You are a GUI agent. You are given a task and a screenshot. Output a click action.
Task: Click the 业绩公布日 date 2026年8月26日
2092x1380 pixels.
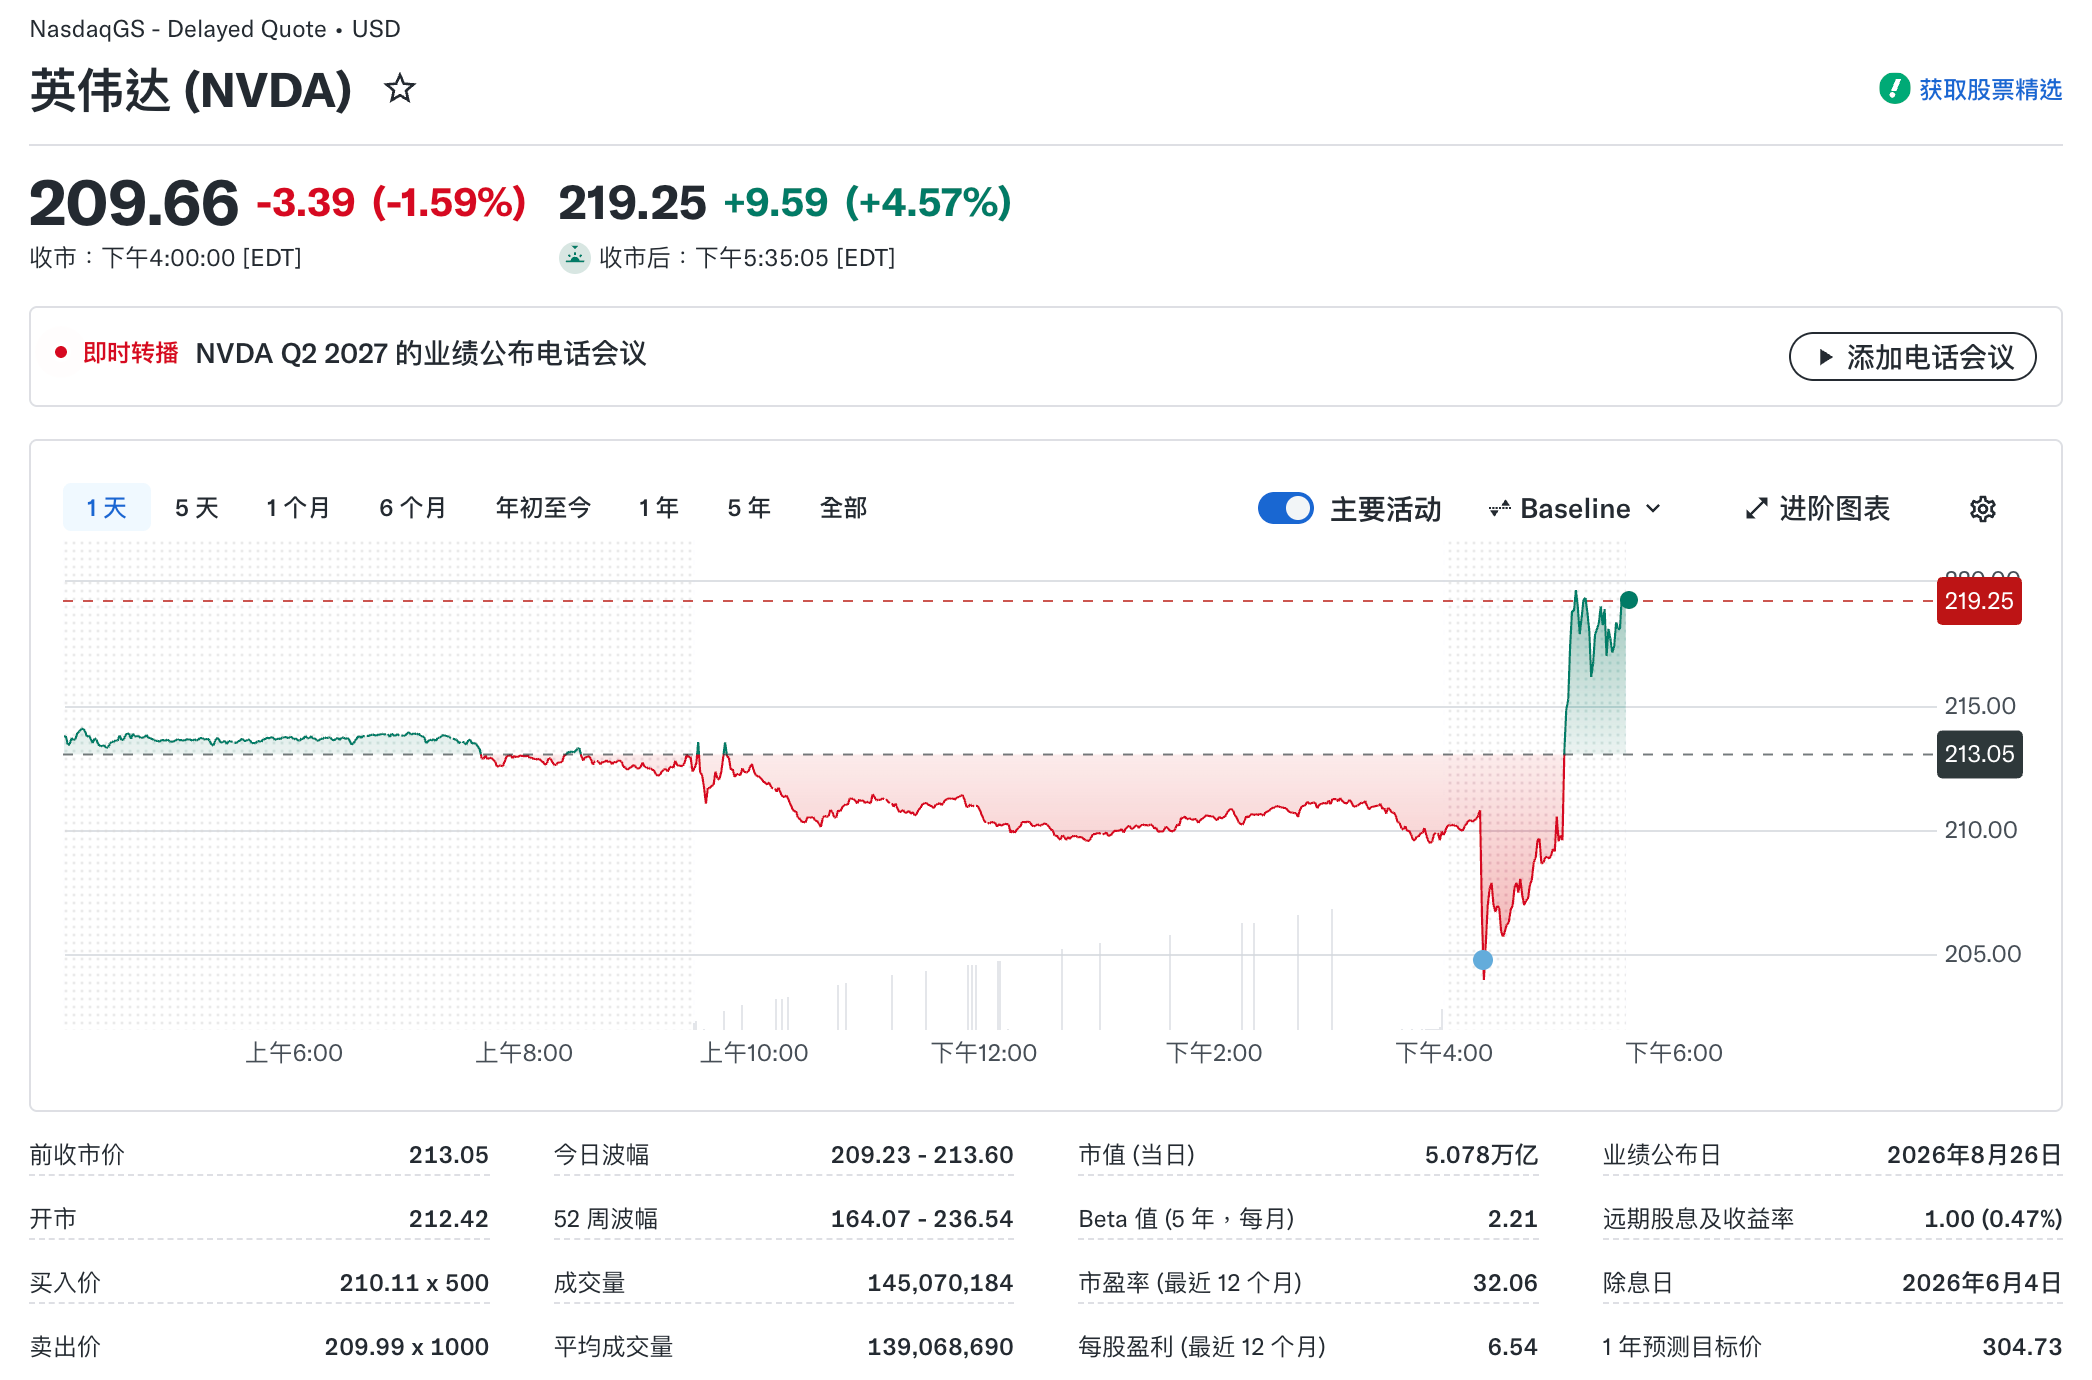1974,1155
